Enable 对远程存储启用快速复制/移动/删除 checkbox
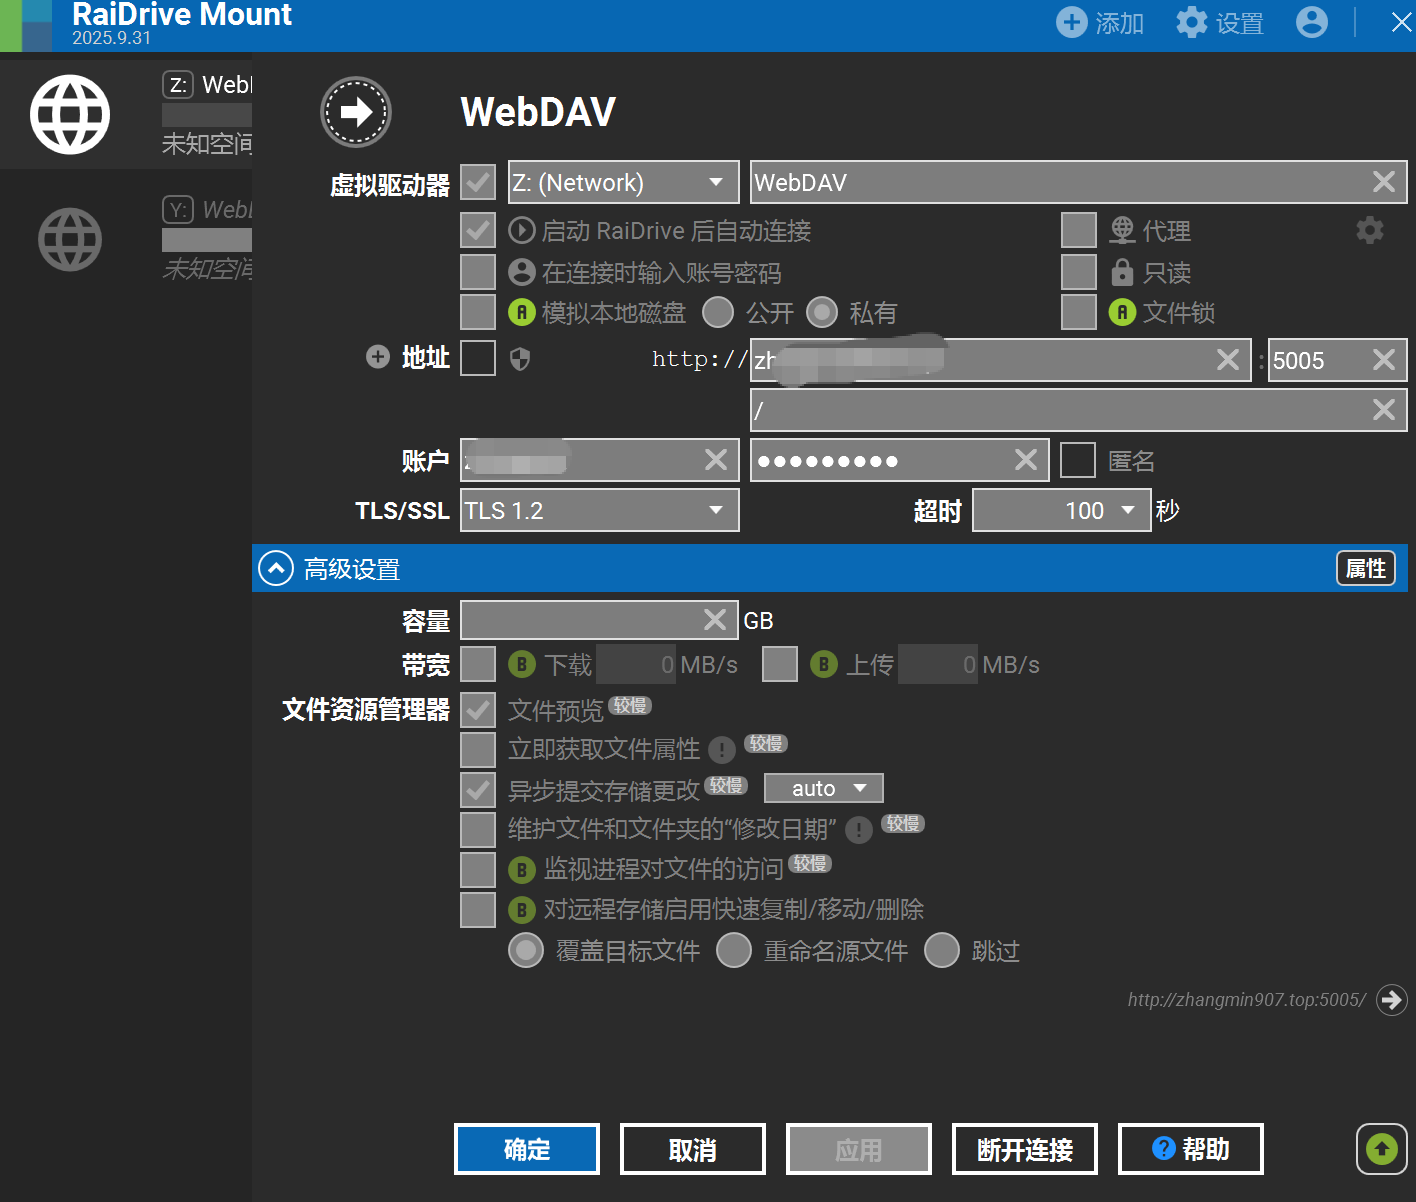 click(x=478, y=910)
